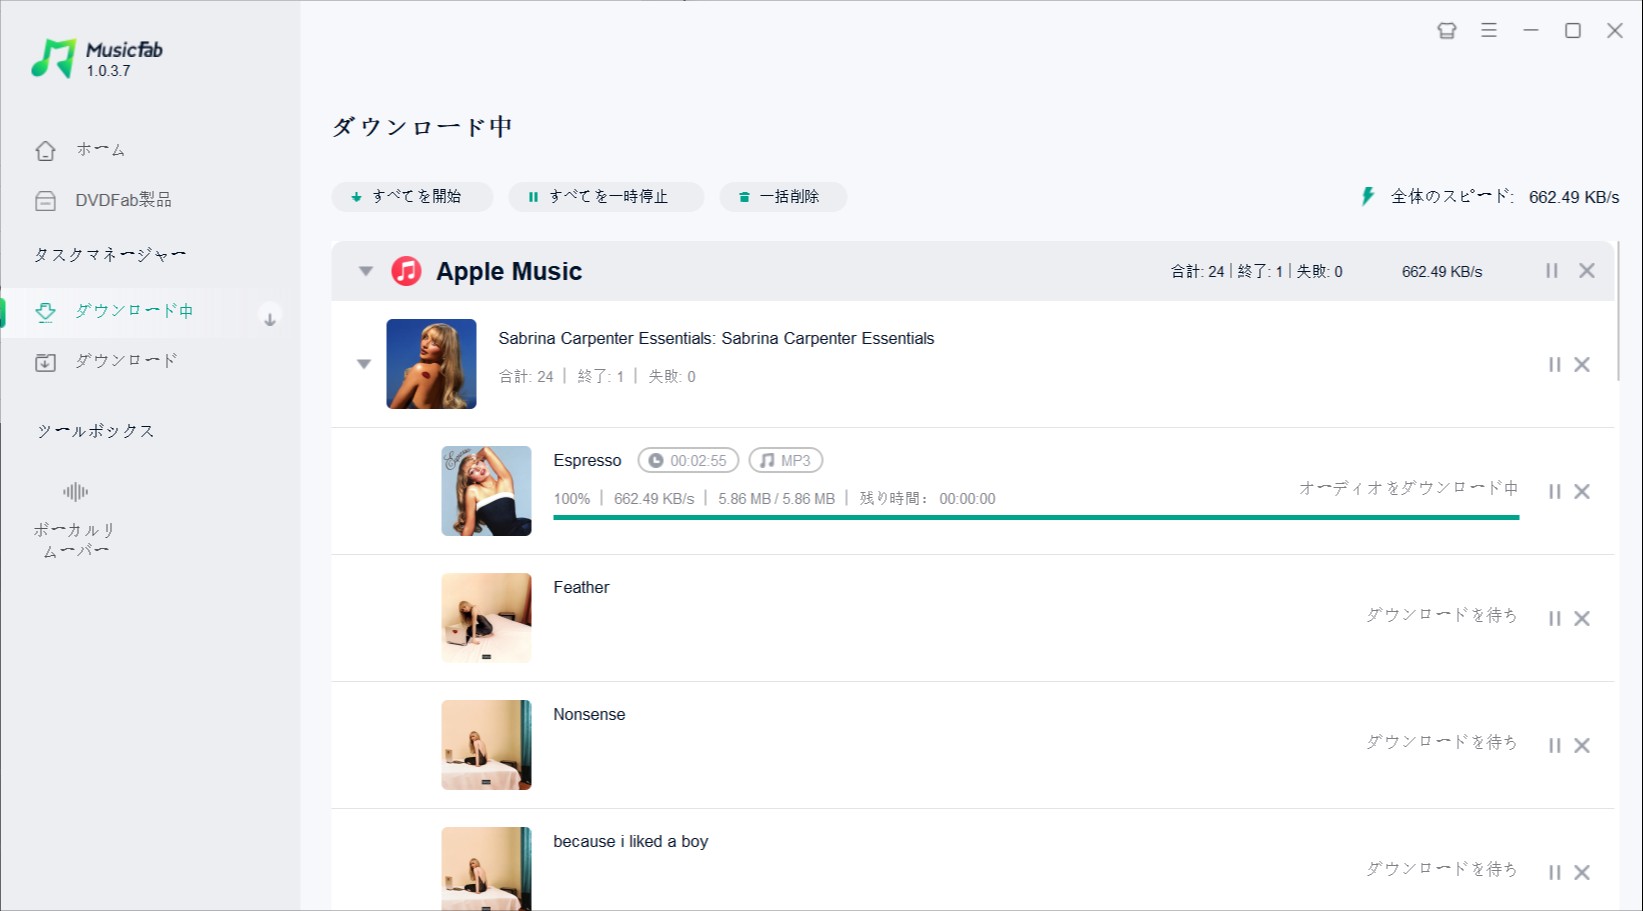Click the 00:02:55 duration badge
Image resolution: width=1643 pixels, height=911 pixels.
point(688,461)
